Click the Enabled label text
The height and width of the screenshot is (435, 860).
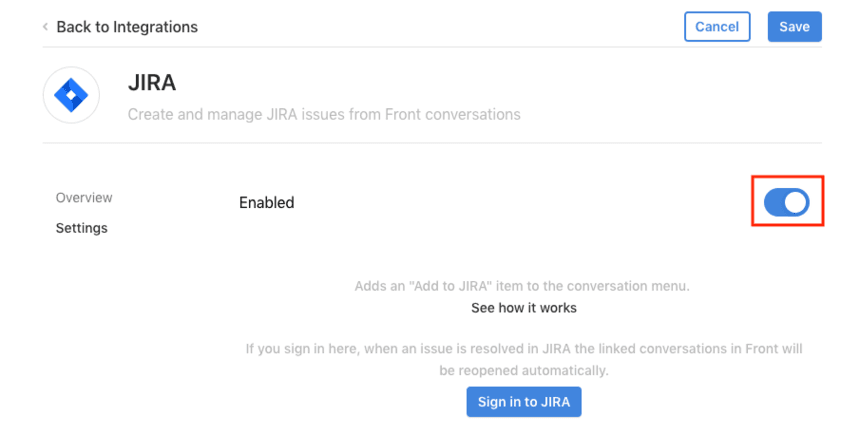point(267,202)
